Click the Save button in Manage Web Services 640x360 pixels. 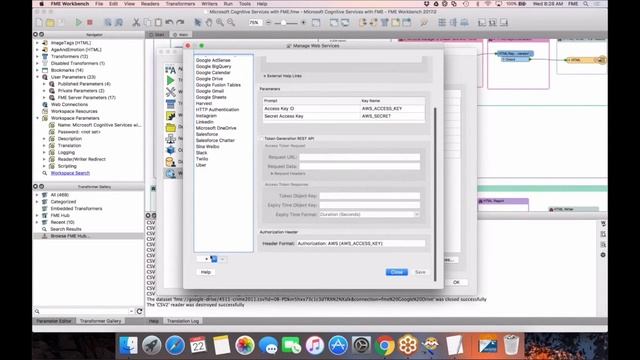tap(420, 272)
